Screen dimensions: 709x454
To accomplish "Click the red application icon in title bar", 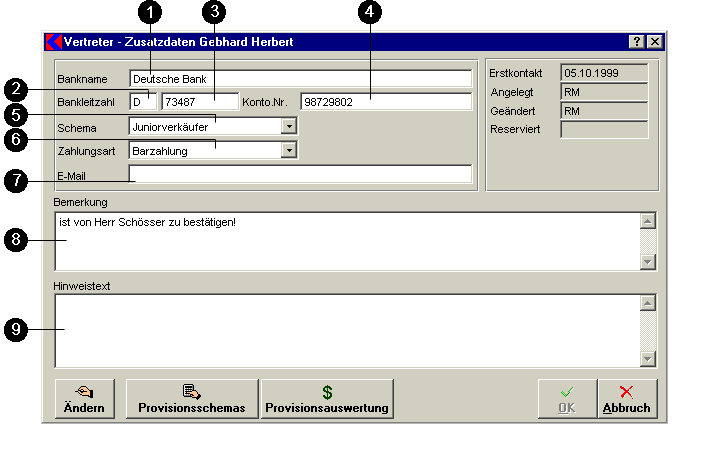I will (x=54, y=42).
